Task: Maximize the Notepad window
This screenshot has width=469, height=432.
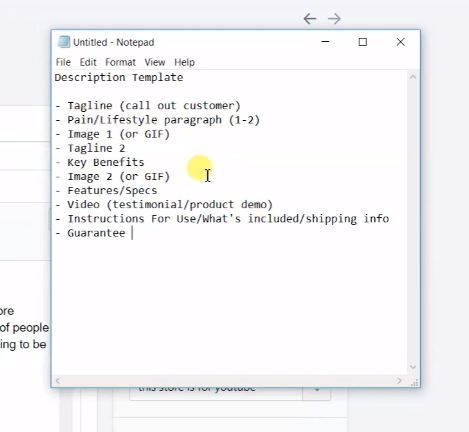Action: [363, 42]
